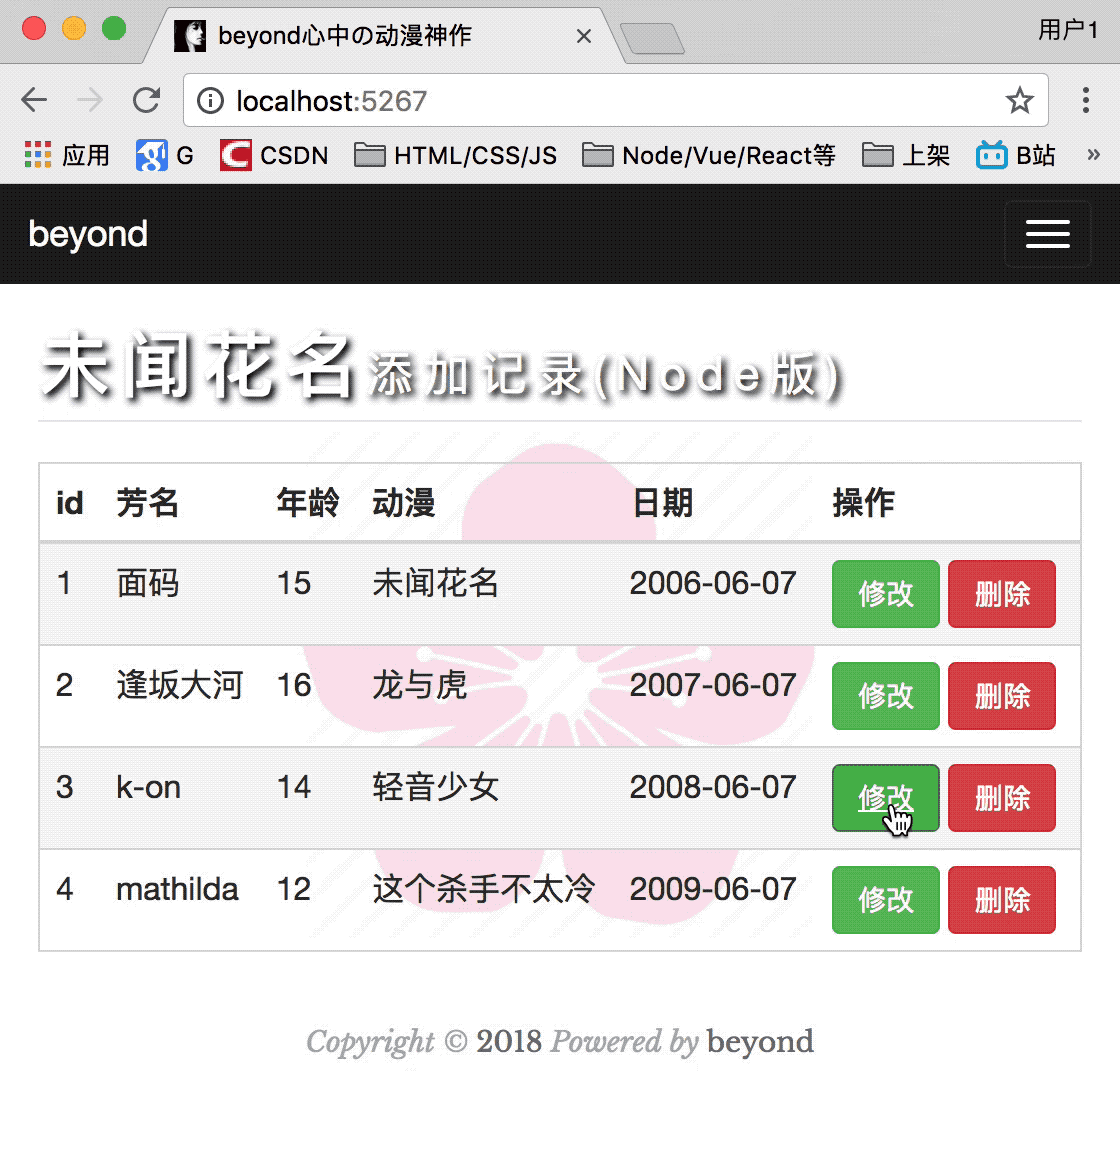Screen dimensions: 1120x1160
Task: Click the anime cell 未闻花名
Action: 436,583
